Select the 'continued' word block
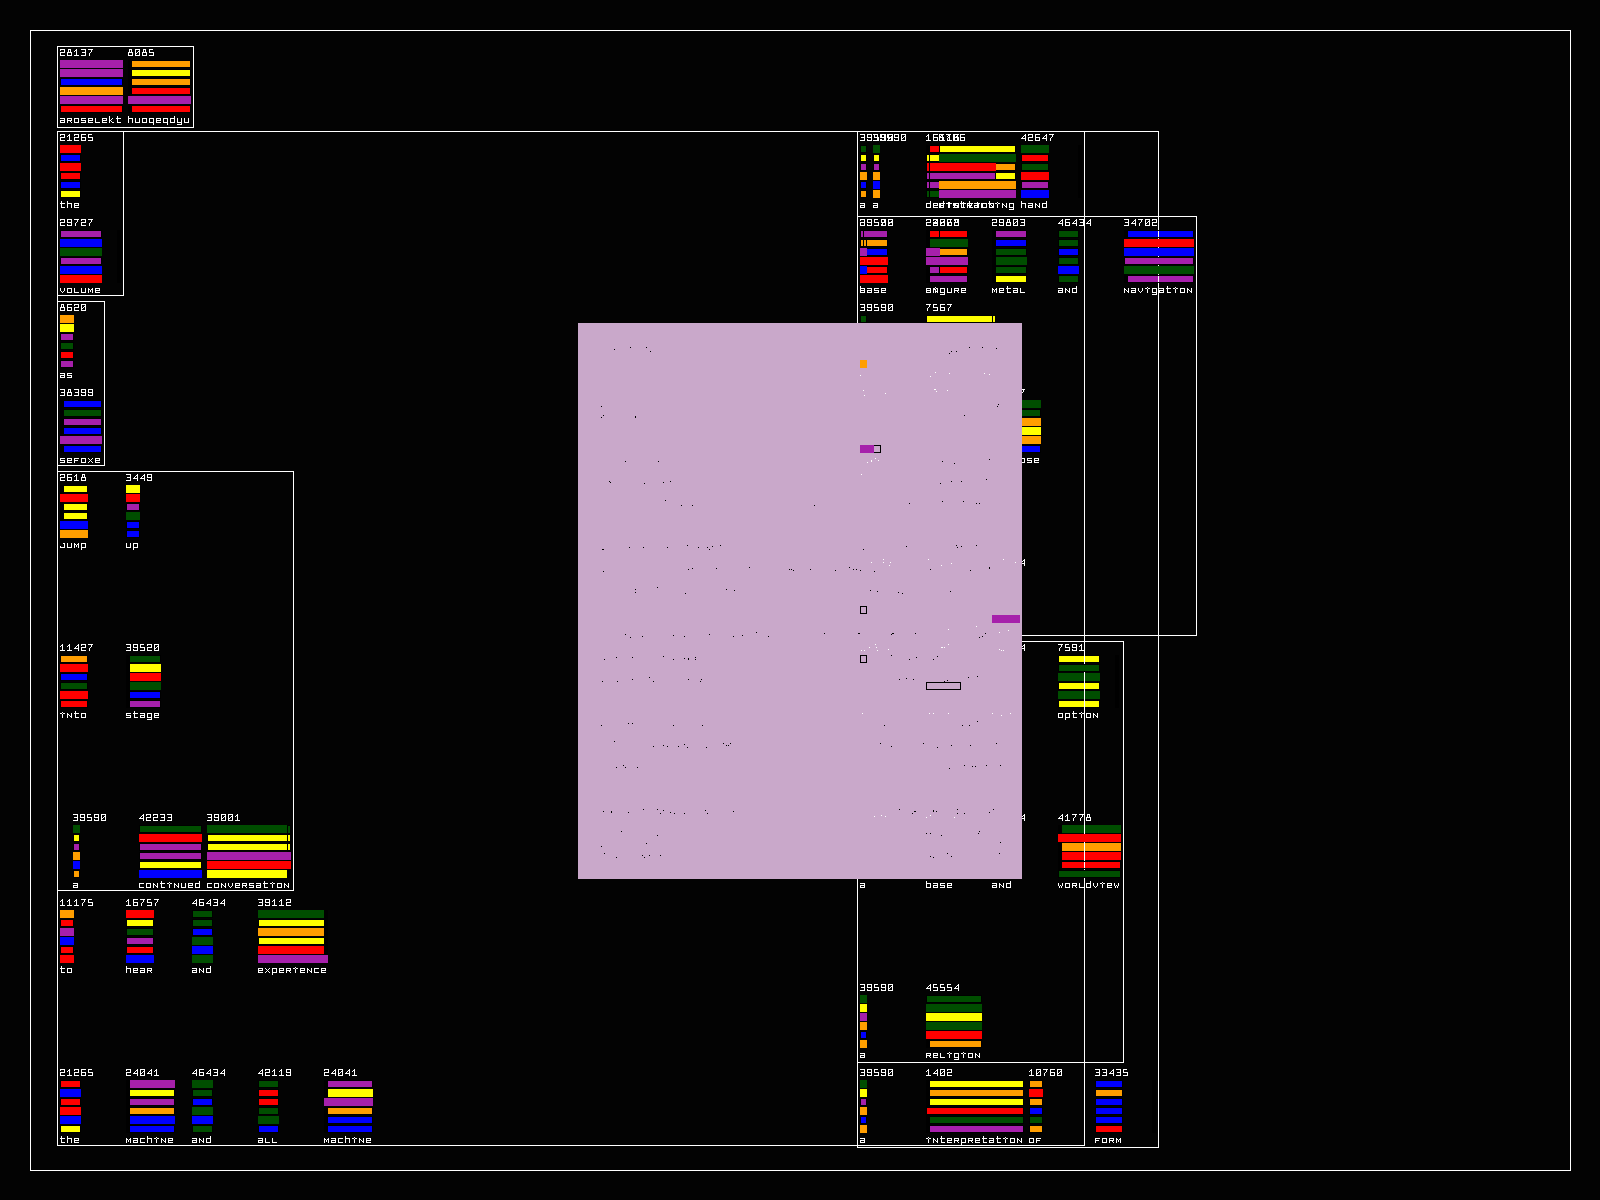 tap(170, 852)
